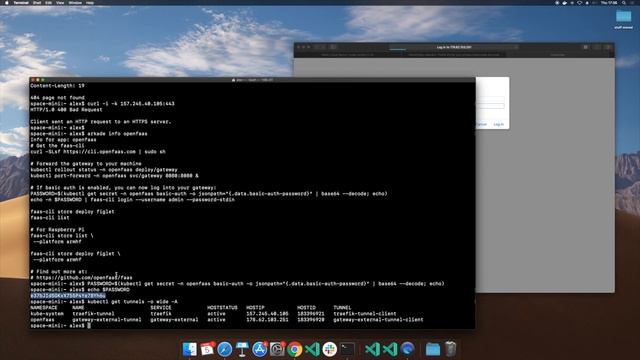This screenshot has height=360, width=640.
Task: Click Cancel in the browser login dialog
Action: point(482,124)
